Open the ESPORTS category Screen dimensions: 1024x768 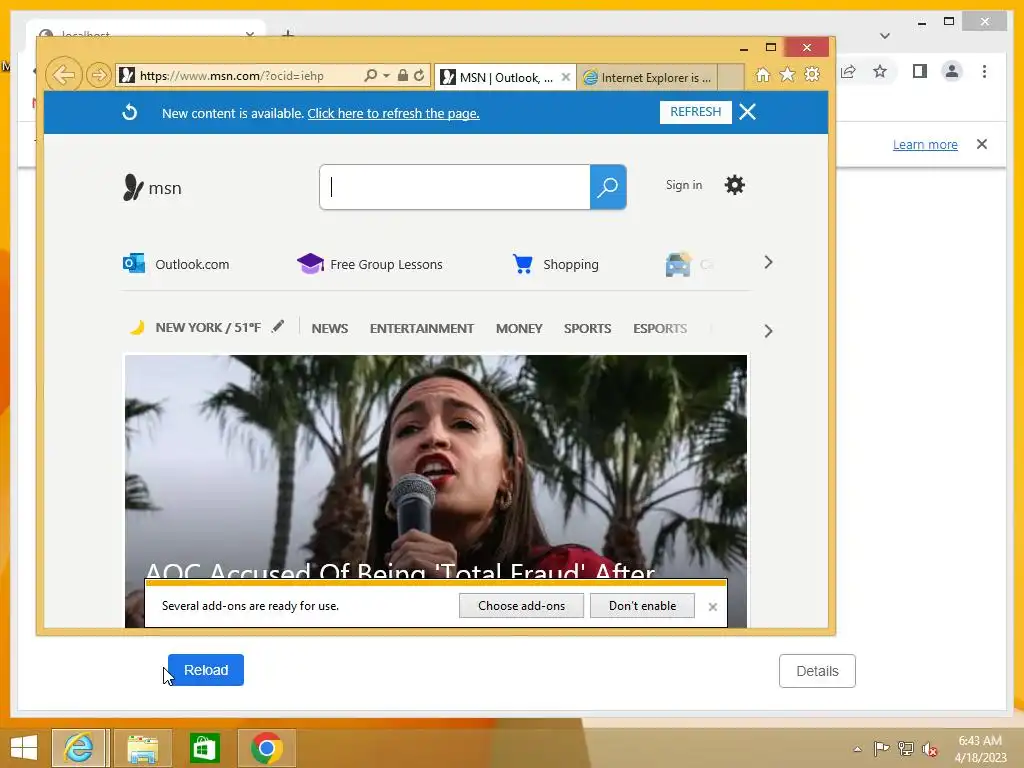660,328
